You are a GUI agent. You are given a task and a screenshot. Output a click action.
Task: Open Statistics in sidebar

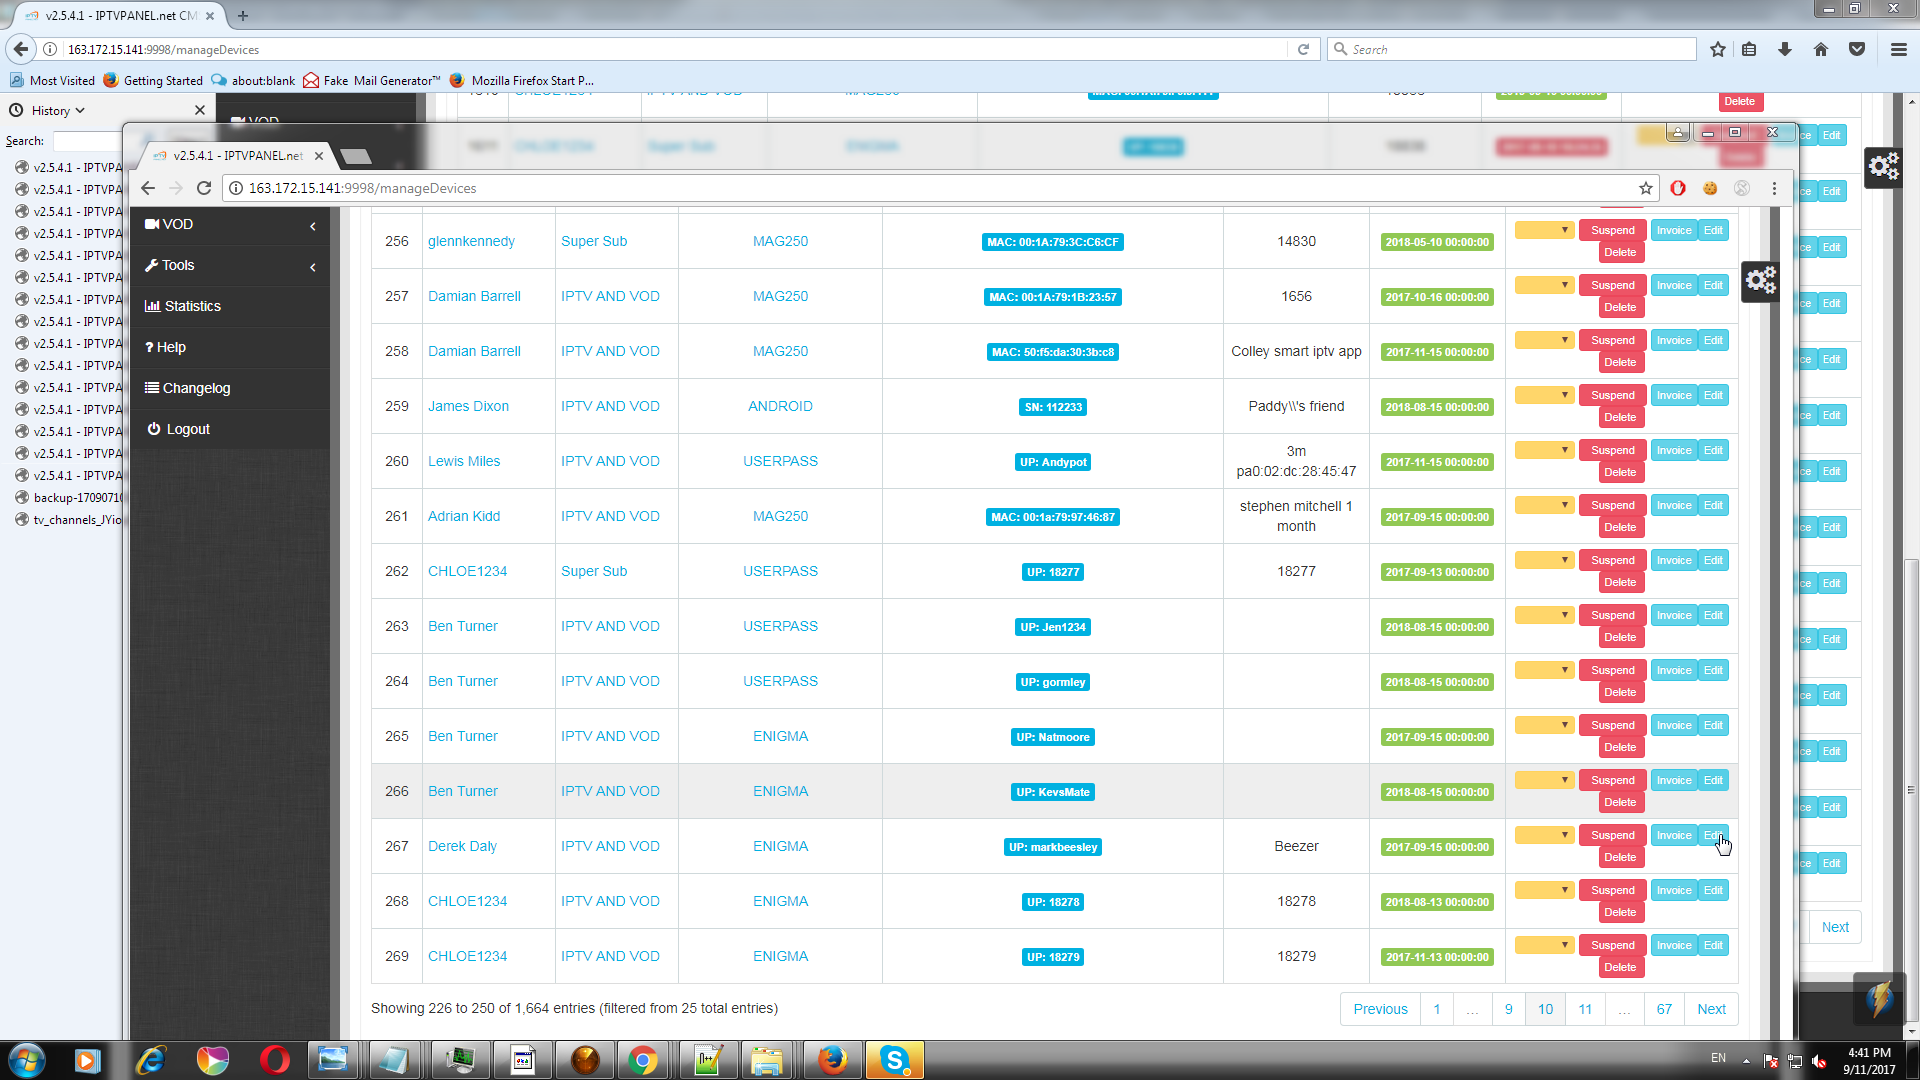click(x=192, y=306)
